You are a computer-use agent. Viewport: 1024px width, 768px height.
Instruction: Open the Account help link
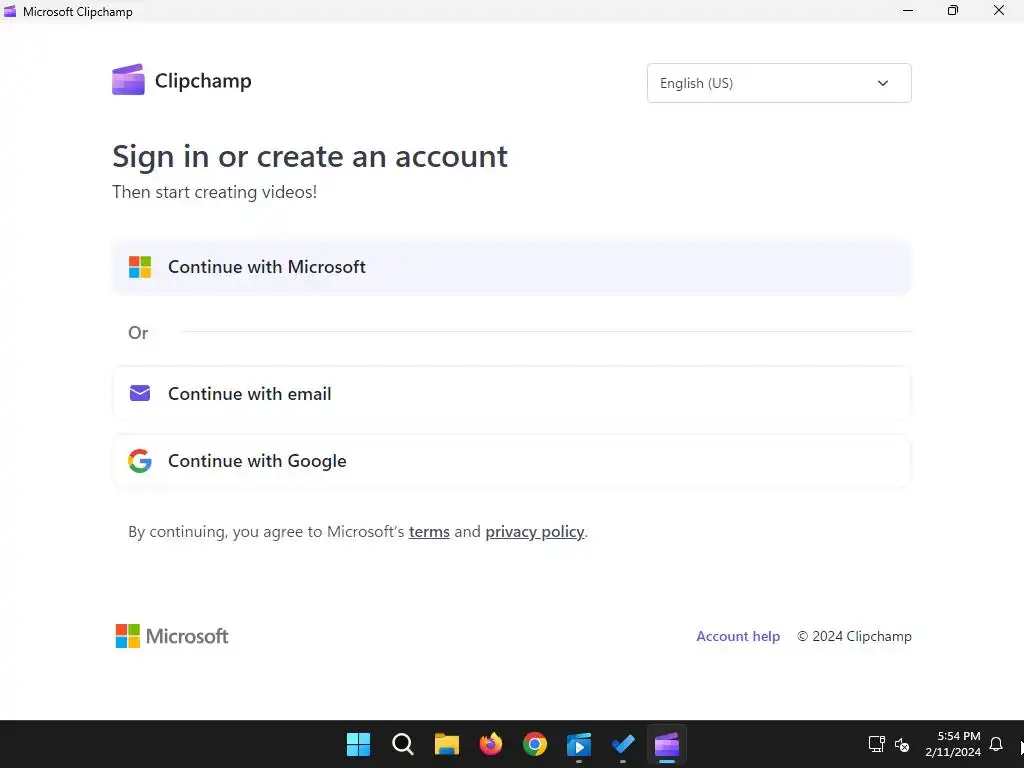click(738, 636)
